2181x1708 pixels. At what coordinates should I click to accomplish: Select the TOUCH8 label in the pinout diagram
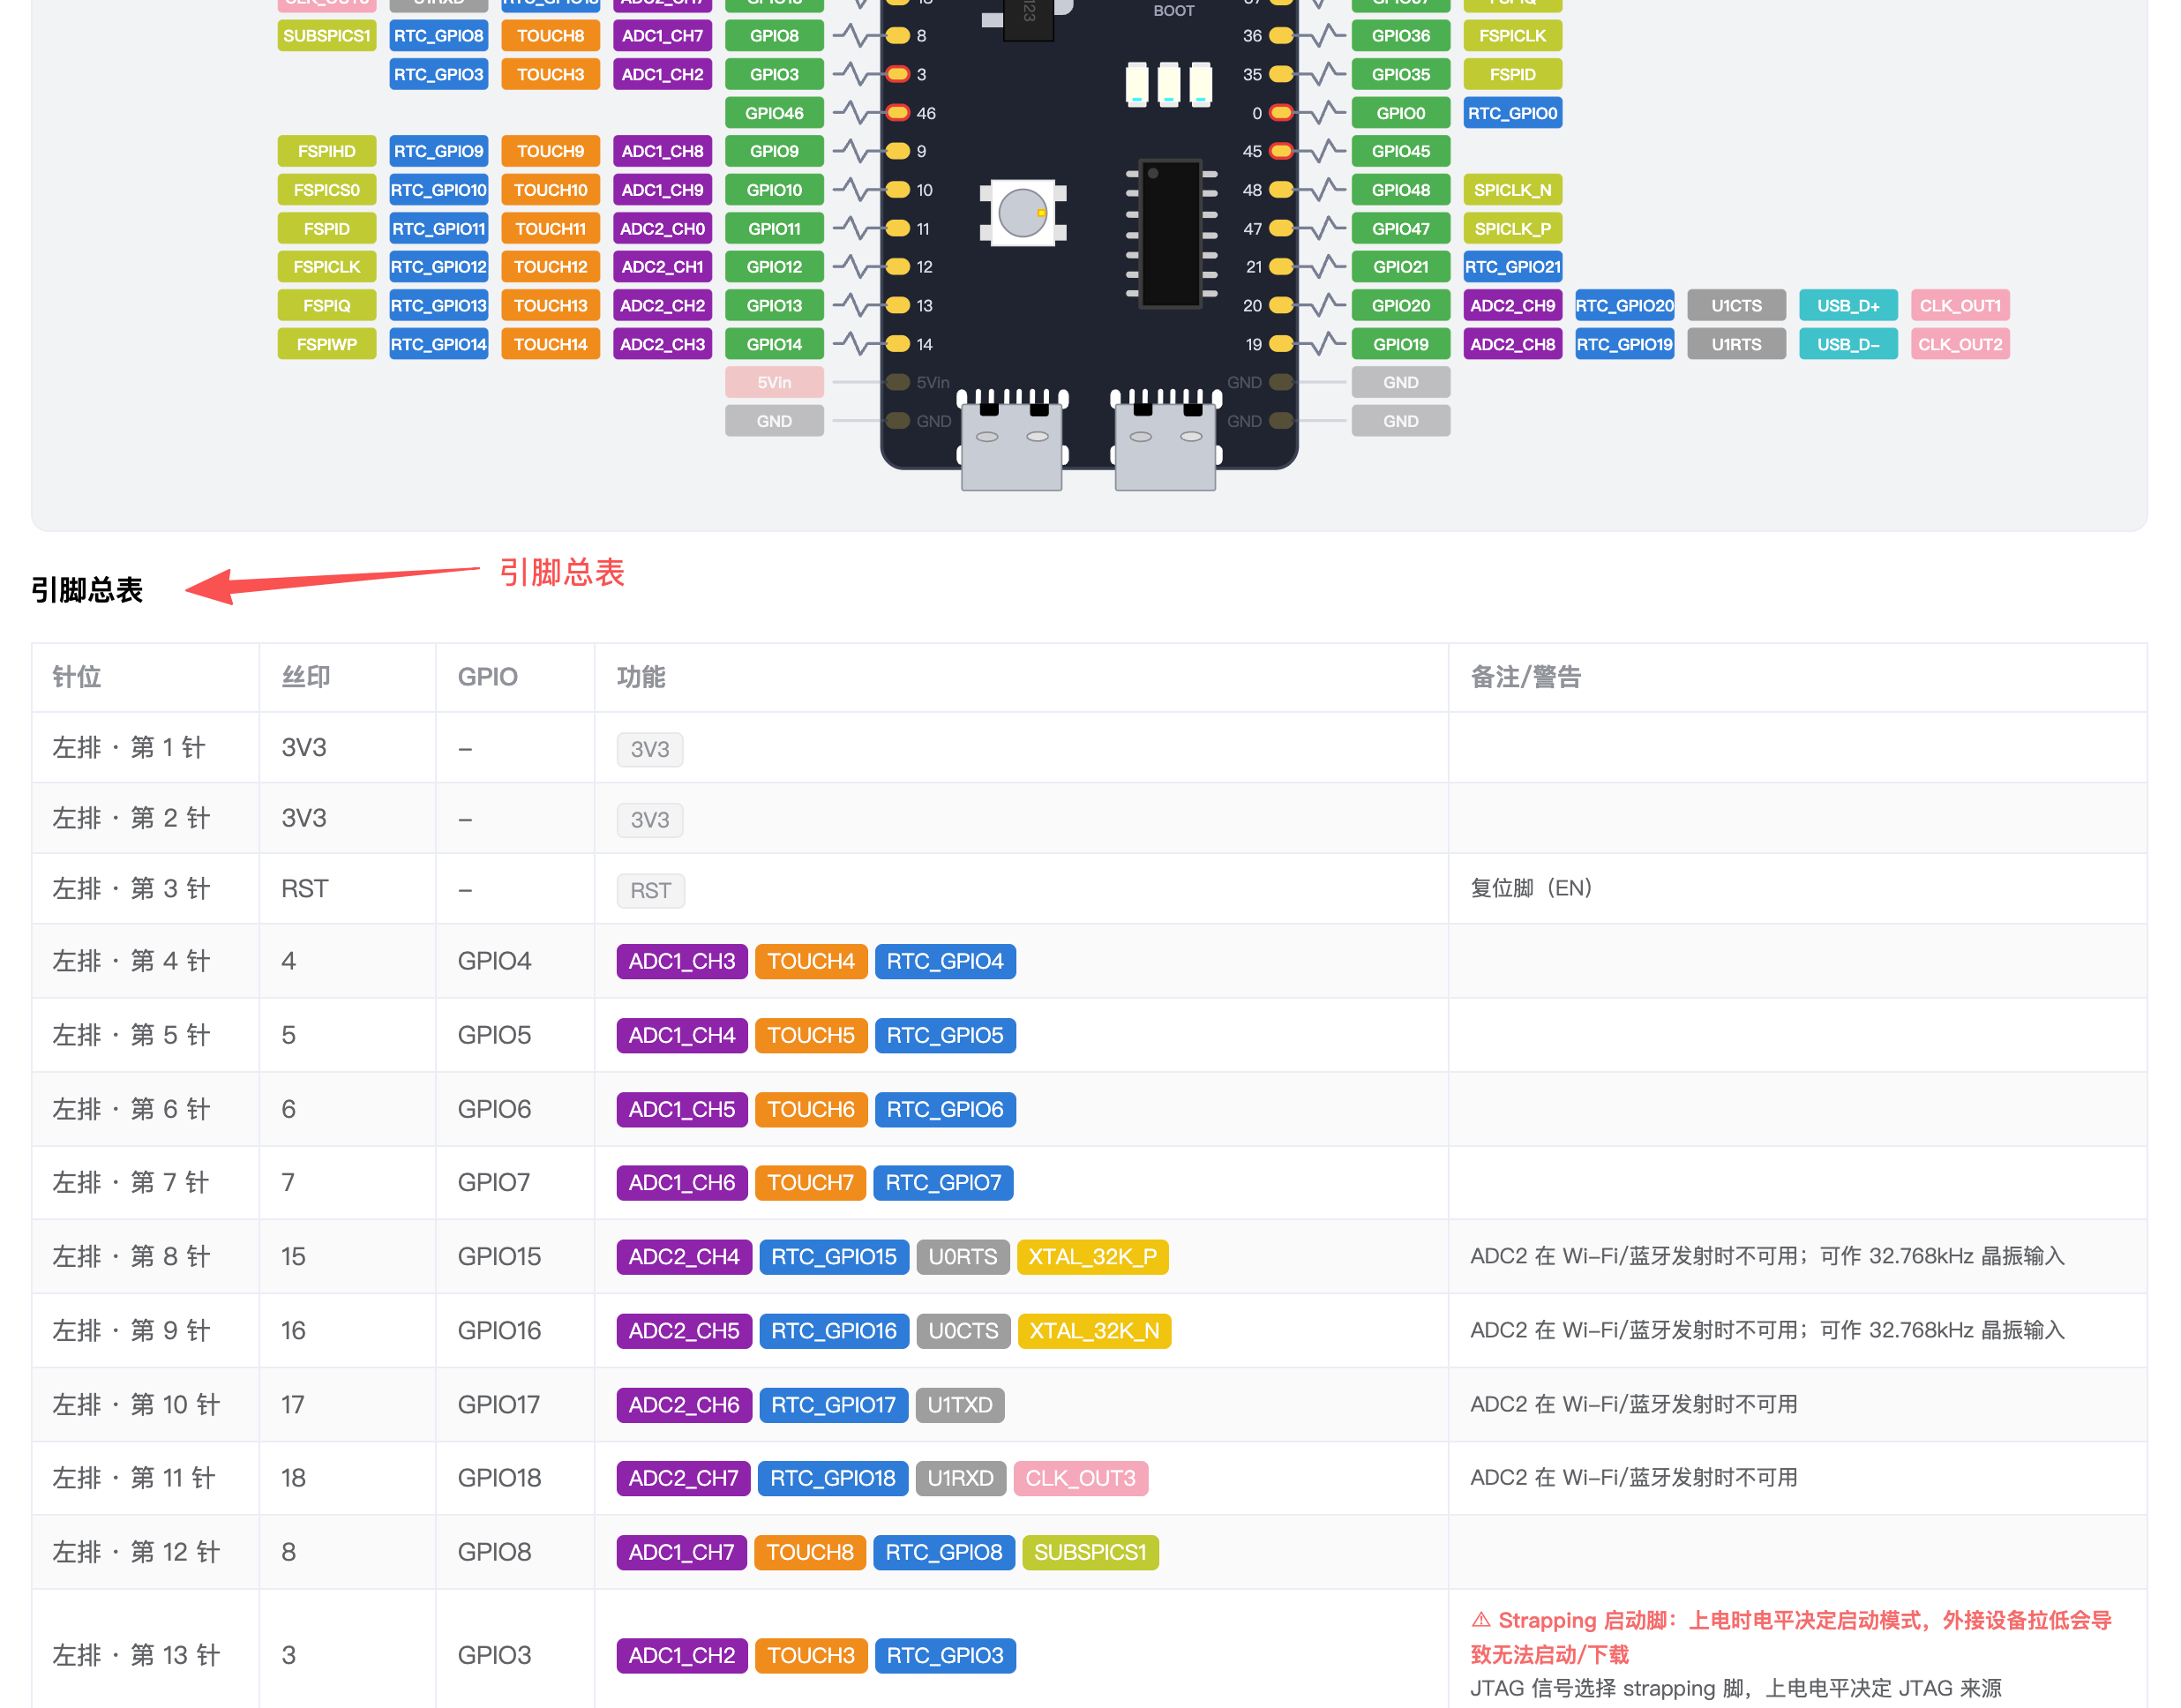click(x=550, y=36)
